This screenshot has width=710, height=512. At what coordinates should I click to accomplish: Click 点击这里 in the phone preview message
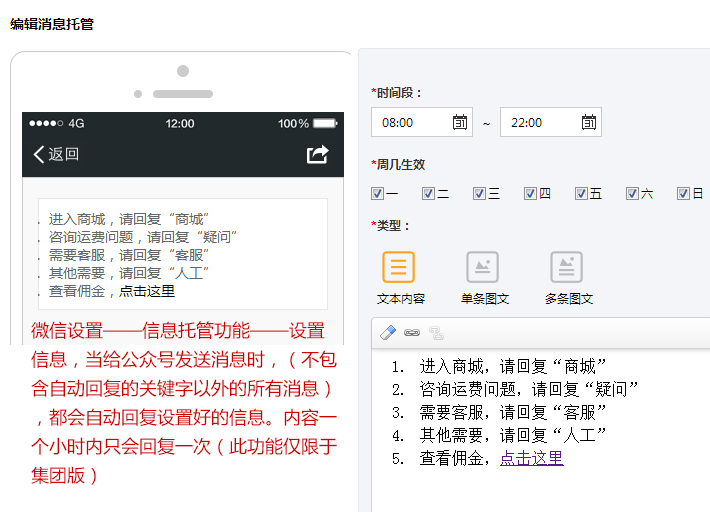pos(147,291)
